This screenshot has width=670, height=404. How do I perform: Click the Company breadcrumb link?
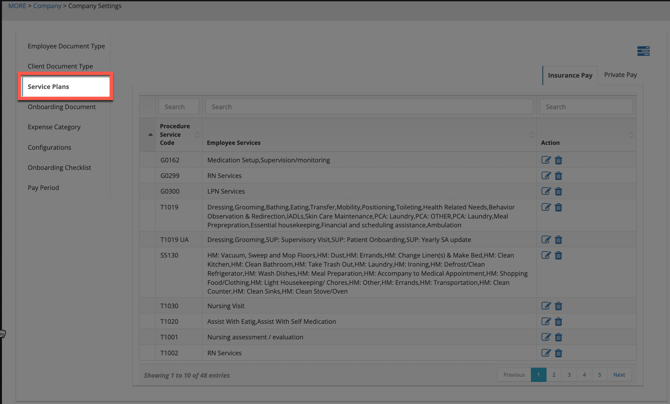point(47,6)
